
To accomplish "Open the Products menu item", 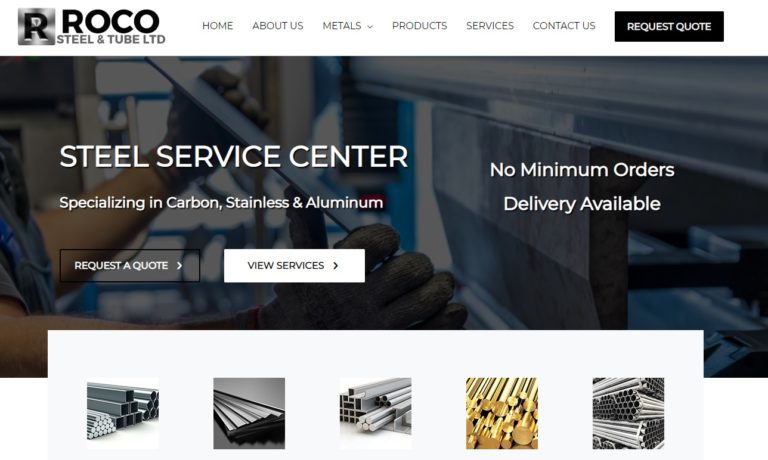I will coord(419,25).
